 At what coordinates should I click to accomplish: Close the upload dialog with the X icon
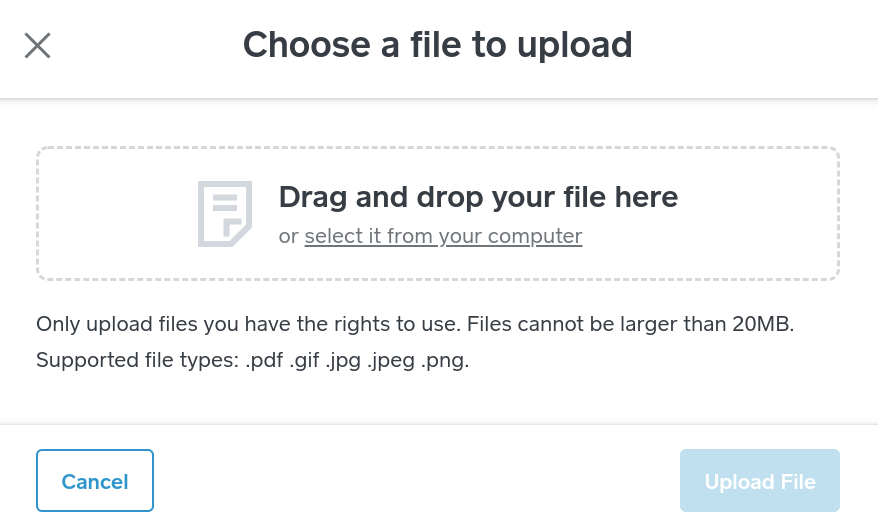click(x=38, y=45)
